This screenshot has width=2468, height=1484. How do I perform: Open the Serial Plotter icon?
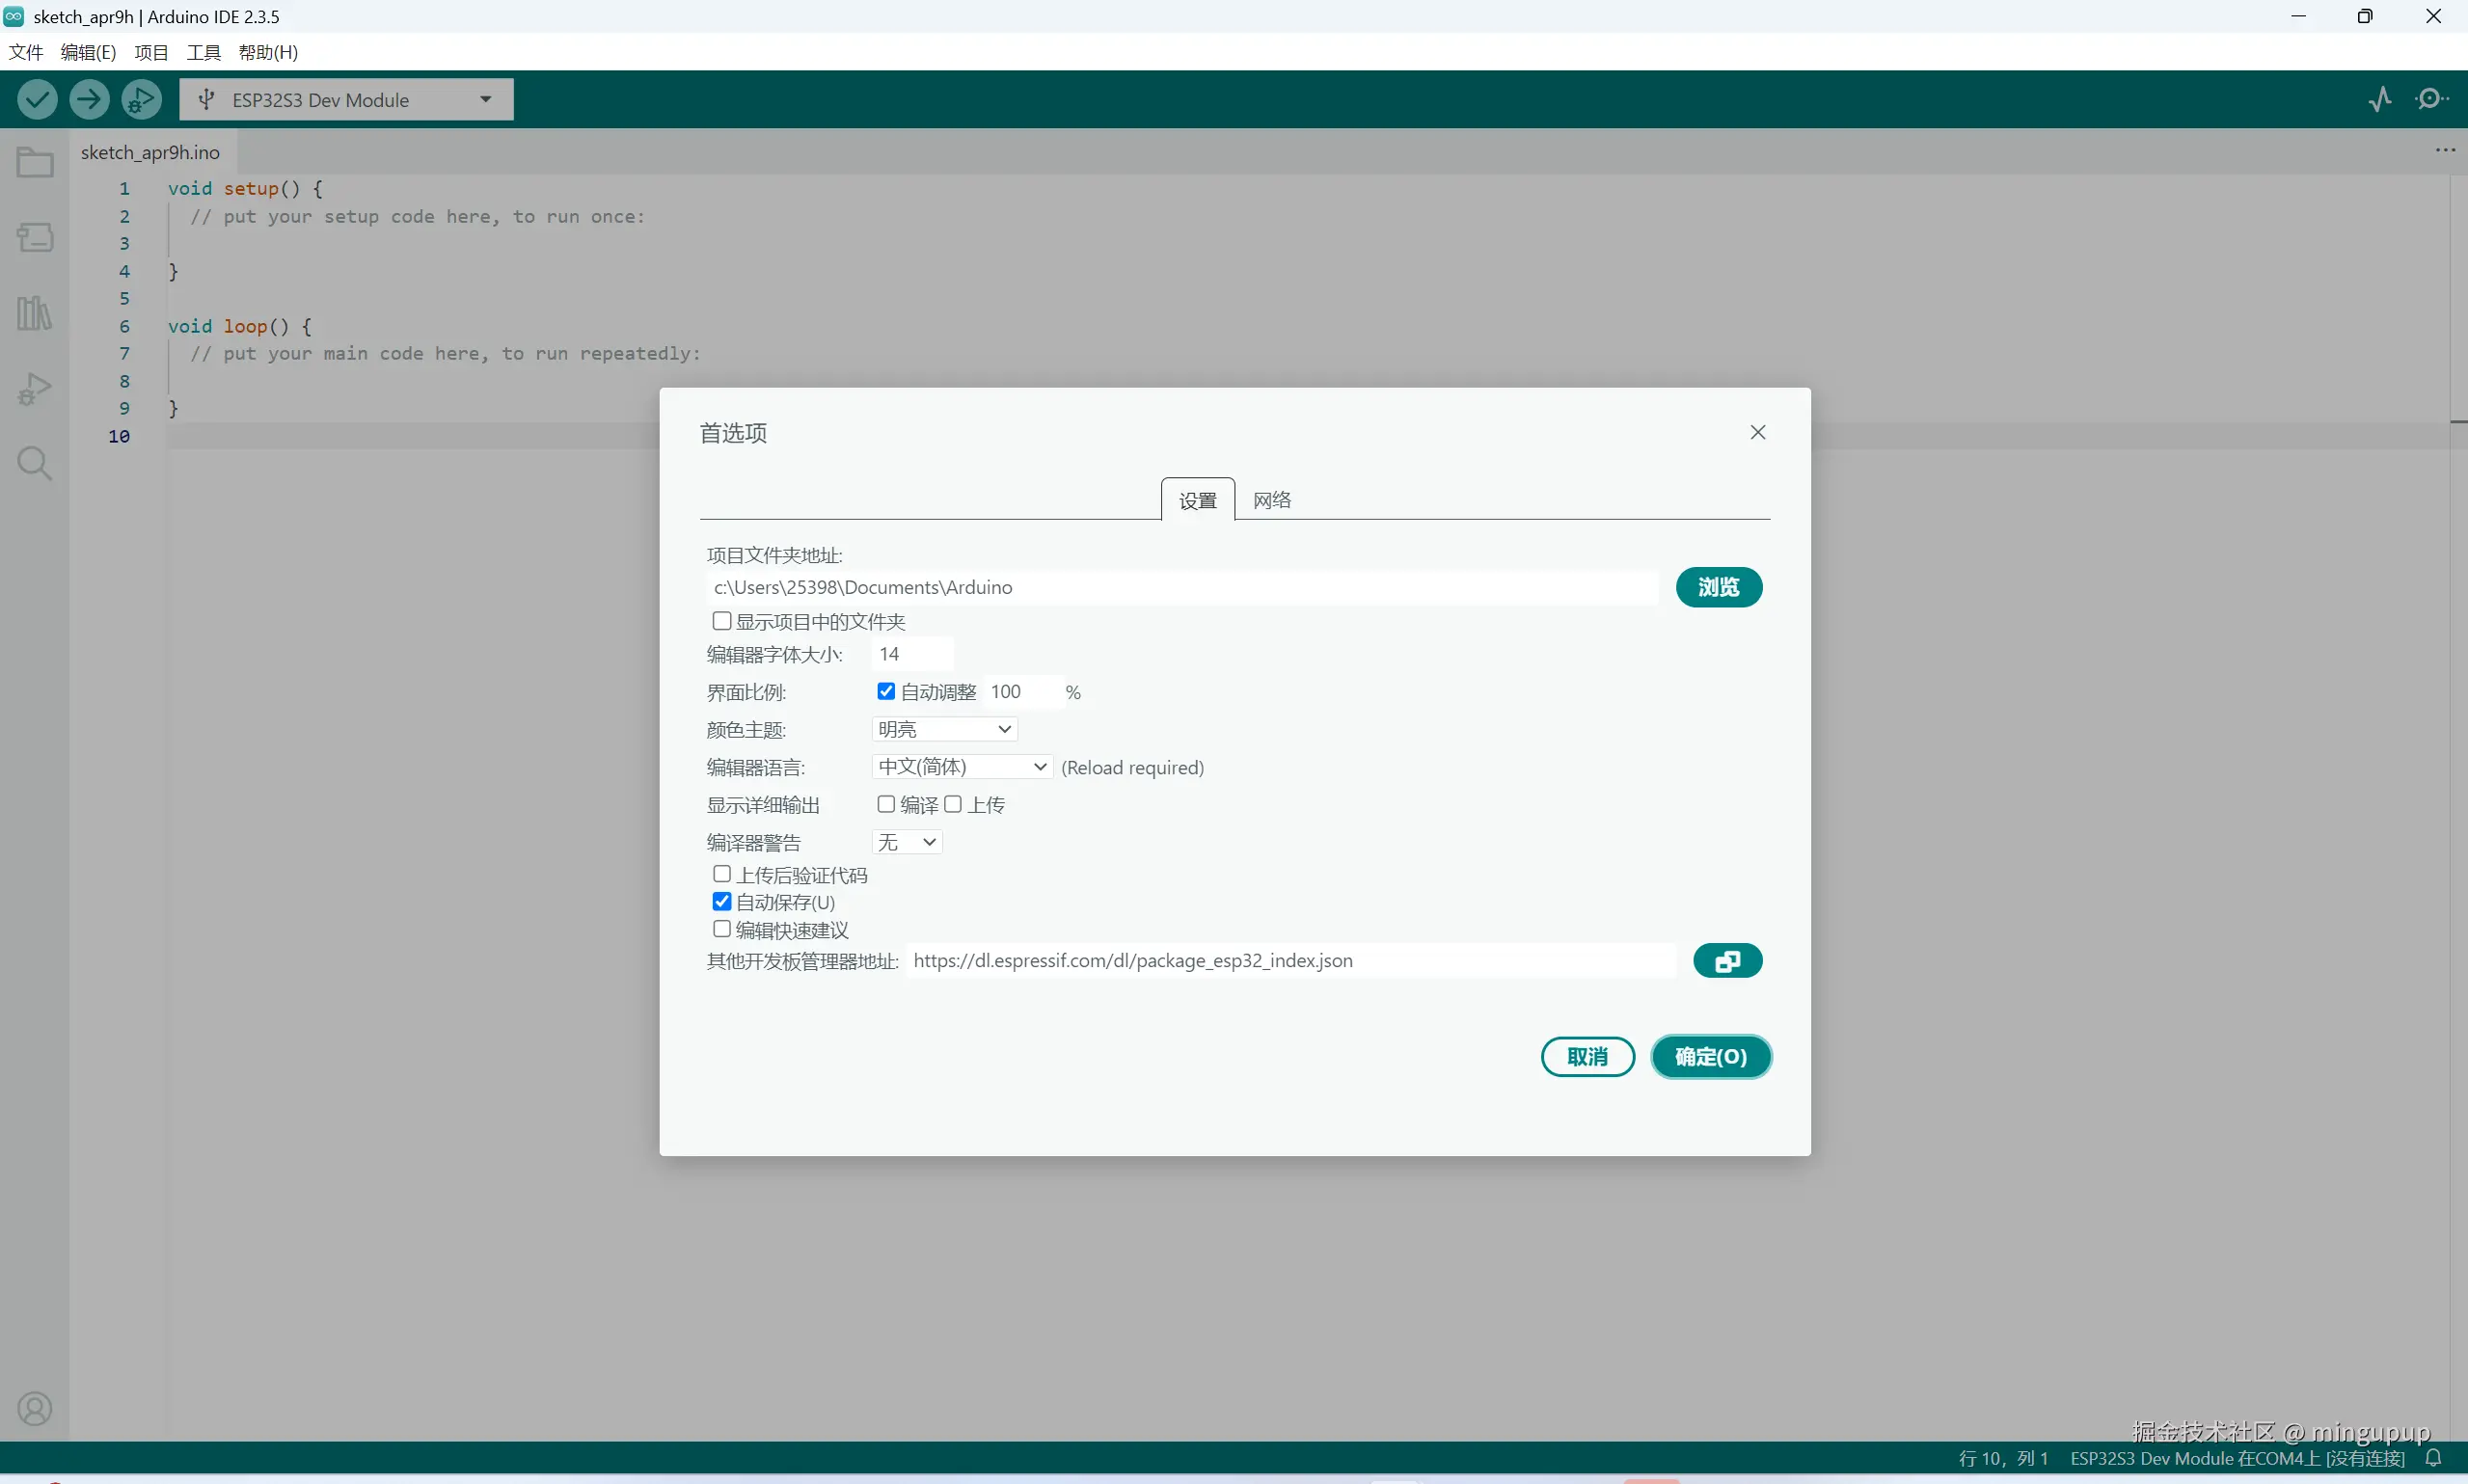click(2380, 99)
